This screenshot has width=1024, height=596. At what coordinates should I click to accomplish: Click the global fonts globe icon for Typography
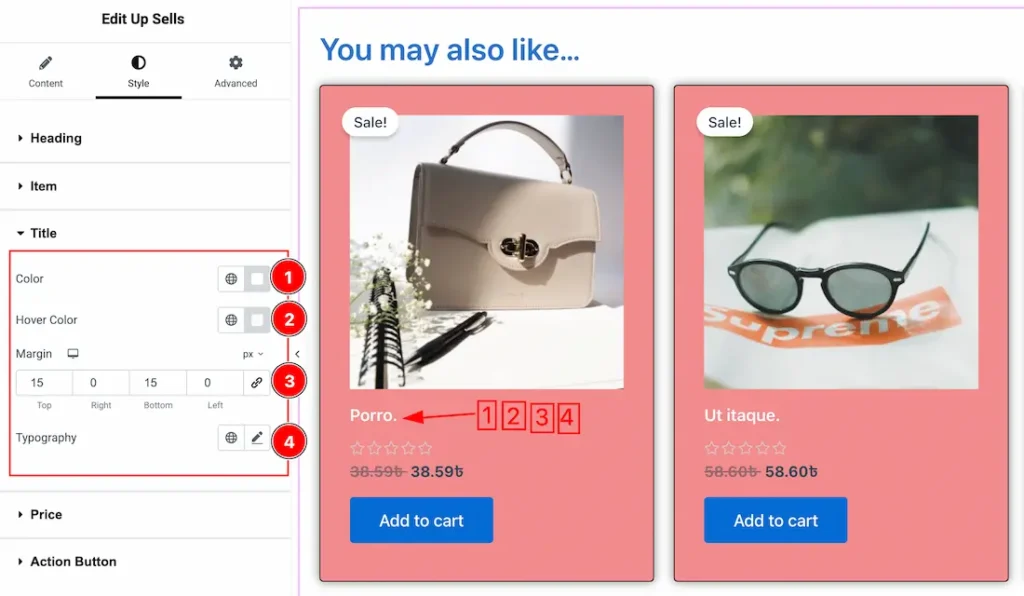(x=231, y=437)
